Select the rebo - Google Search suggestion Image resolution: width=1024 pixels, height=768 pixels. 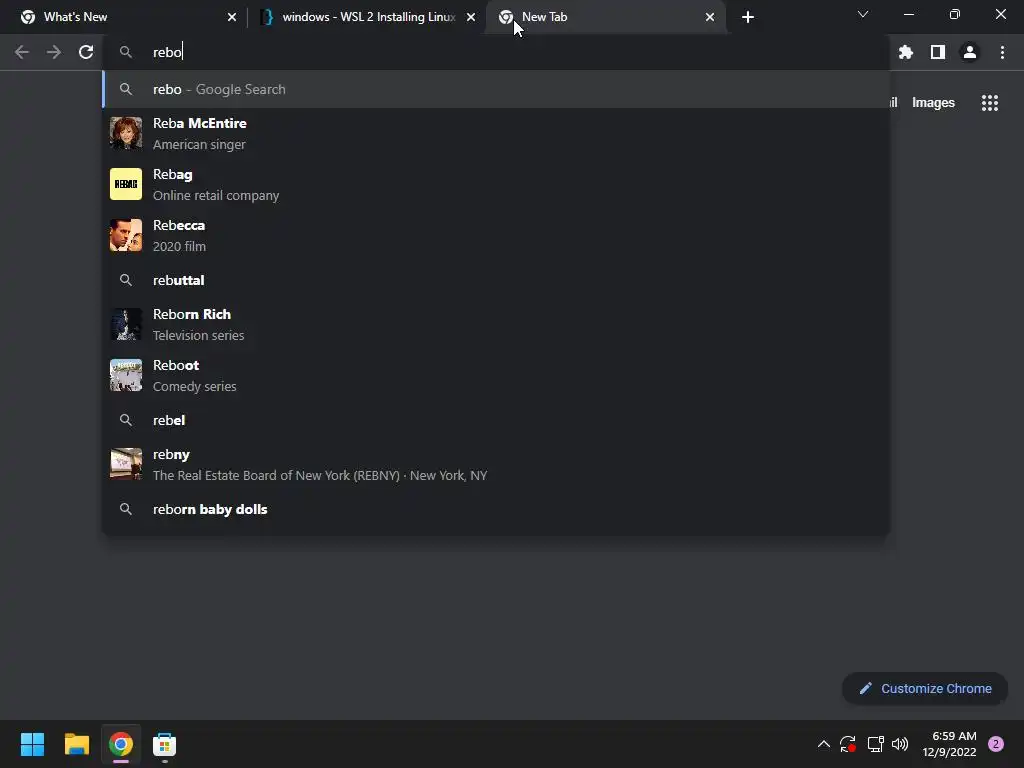496,89
